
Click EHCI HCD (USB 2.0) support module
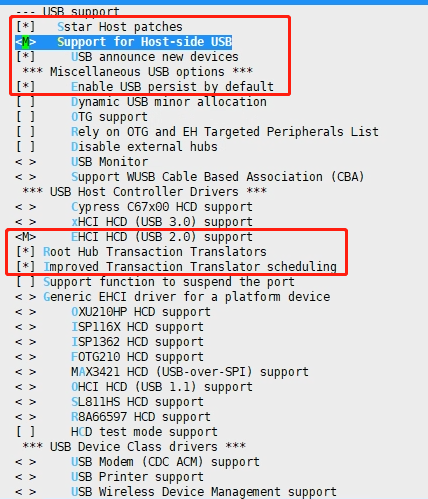click(134, 237)
